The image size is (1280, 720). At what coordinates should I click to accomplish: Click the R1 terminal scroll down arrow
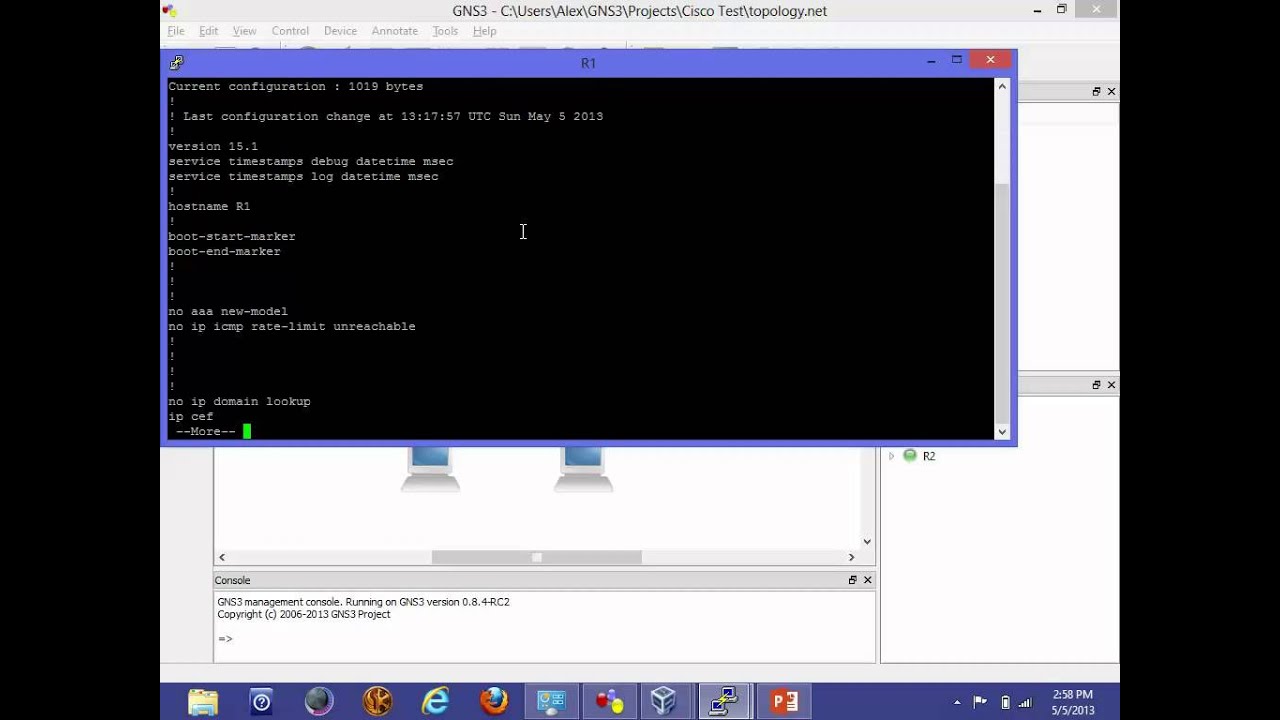coord(1002,432)
